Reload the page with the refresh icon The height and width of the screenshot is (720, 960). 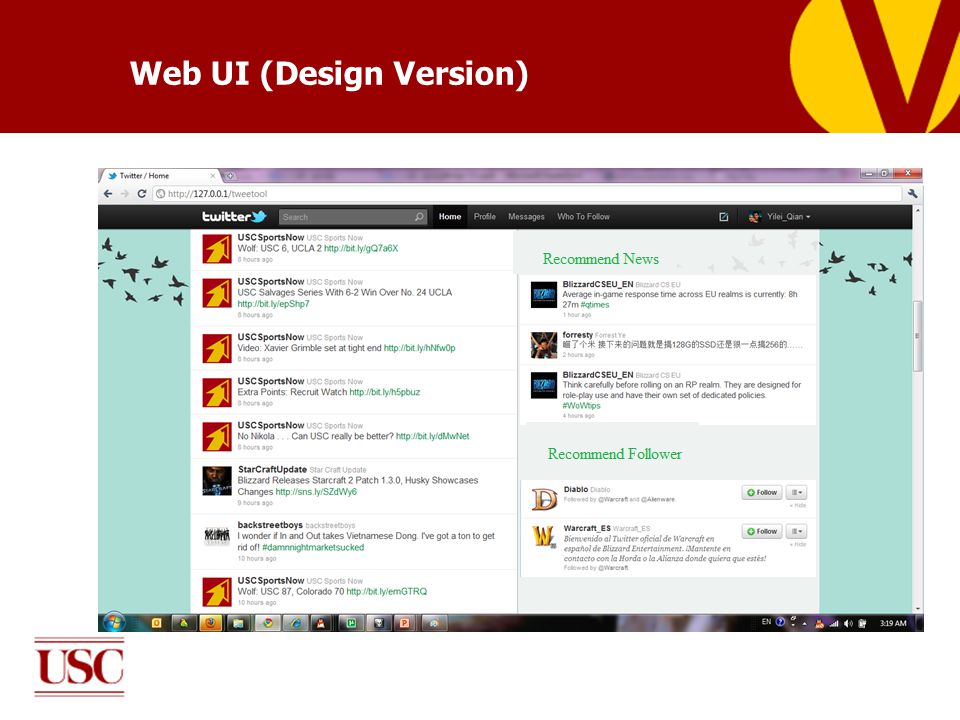tap(141, 193)
